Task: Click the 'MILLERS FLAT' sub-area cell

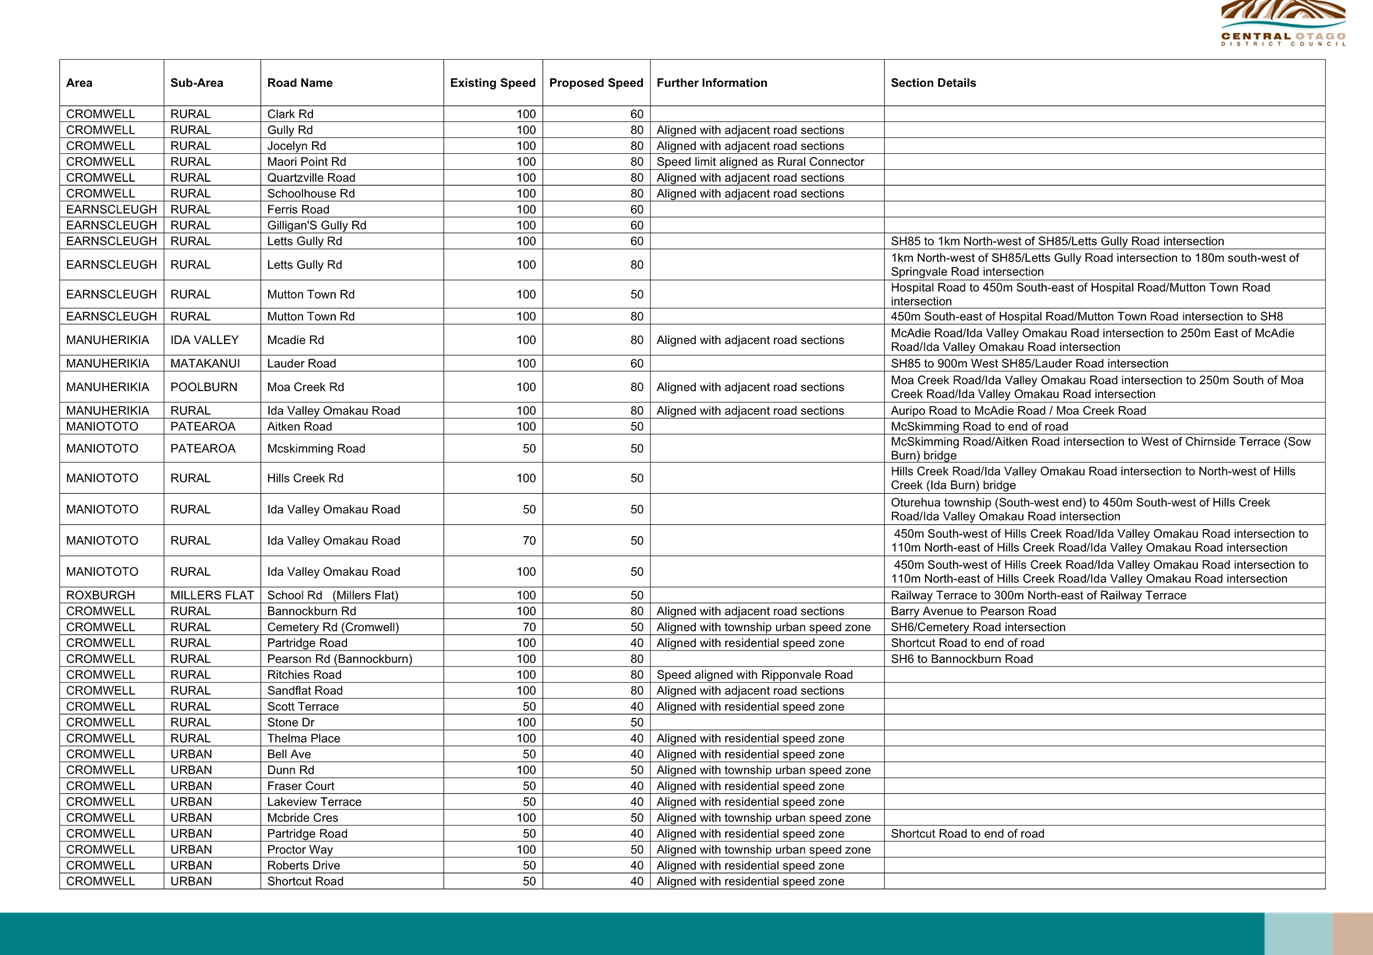Action: tap(212, 595)
